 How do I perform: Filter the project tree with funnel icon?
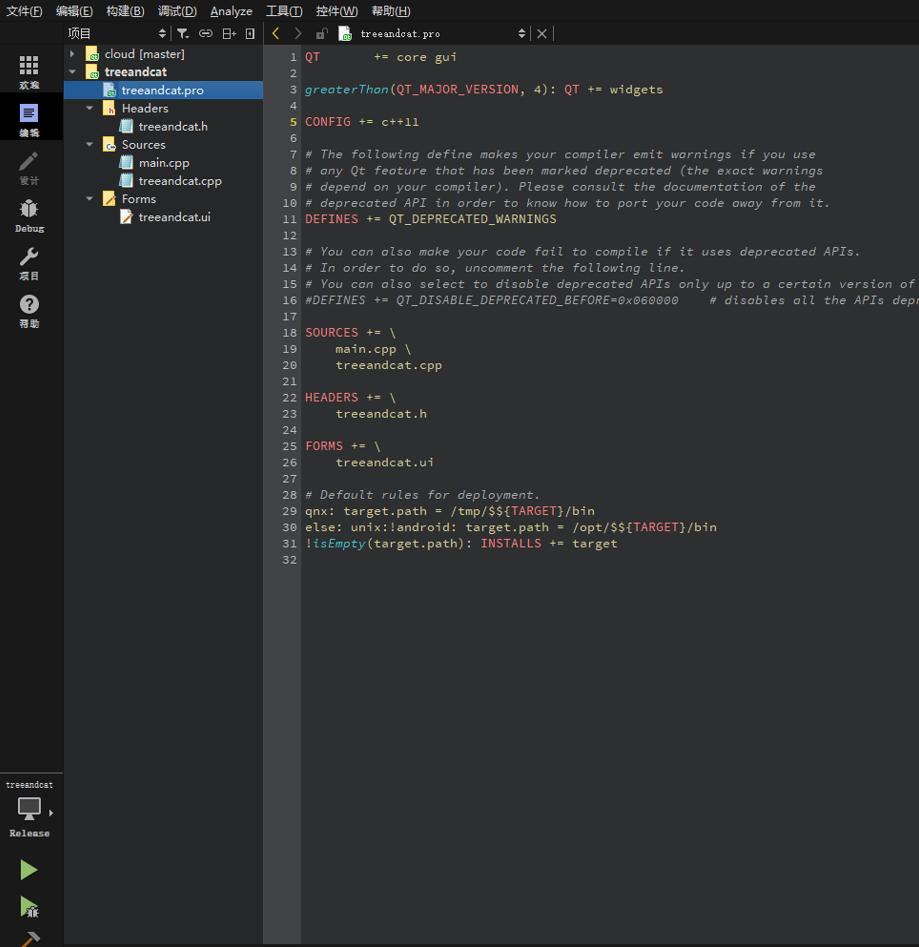[182, 34]
